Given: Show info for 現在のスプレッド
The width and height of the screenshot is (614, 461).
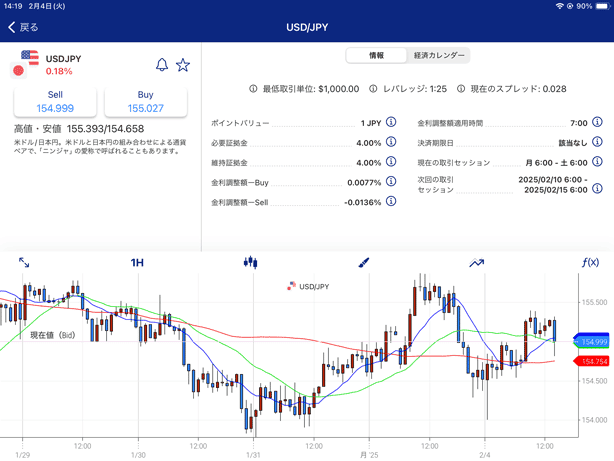Looking at the screenshot, I should click(x=461, y=89).
